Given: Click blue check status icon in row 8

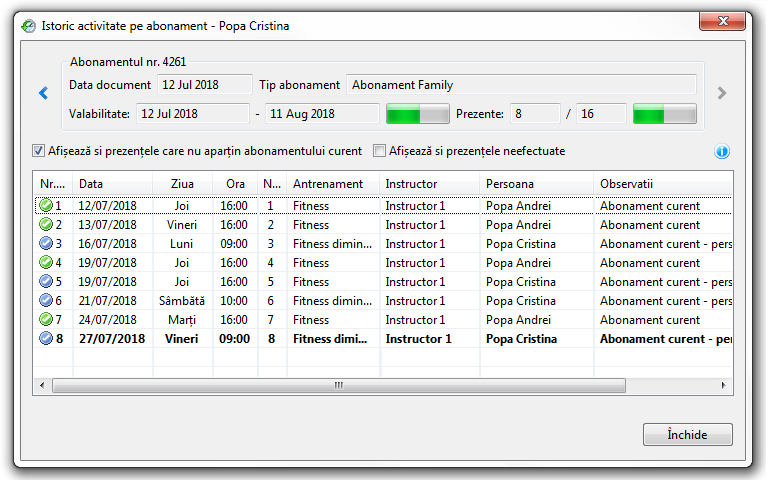Looking at the screenshot, I should pos(45,339).
